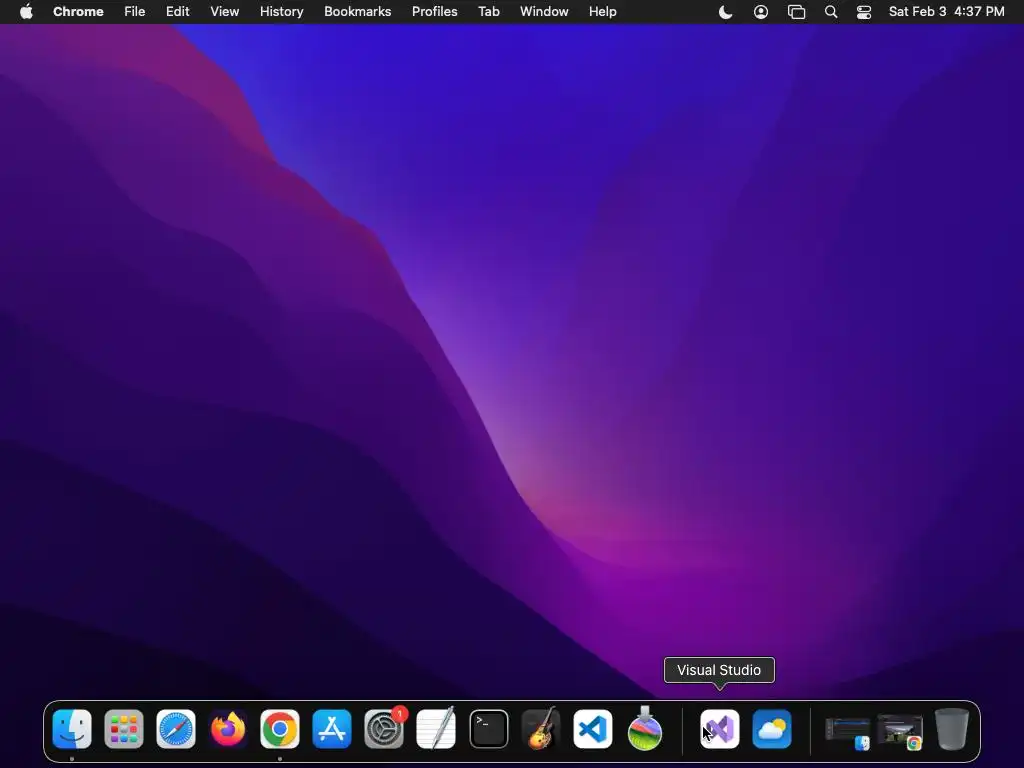Viewport: 1024px width, 768px height.
Task: Open System Preferences with the update badge
Action: coord(384,729)
